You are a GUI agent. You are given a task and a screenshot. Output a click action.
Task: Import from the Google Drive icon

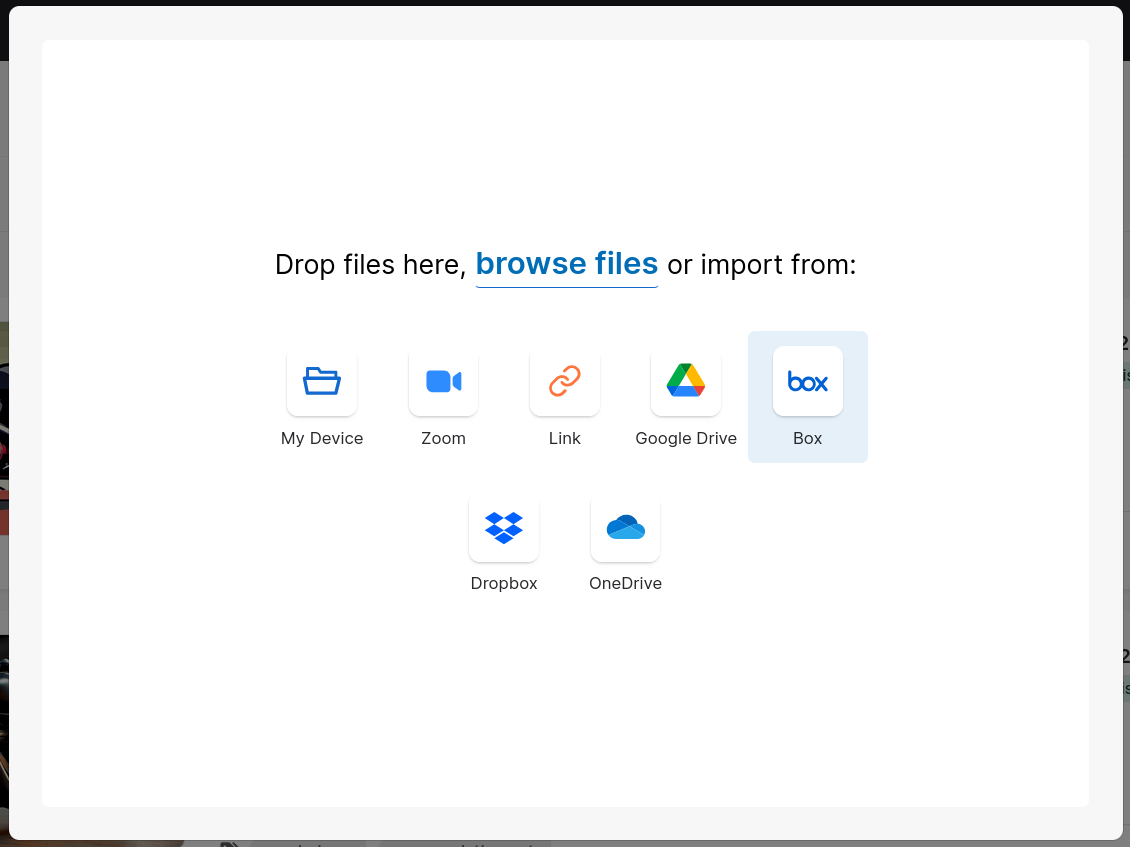[x=685, y=381]
